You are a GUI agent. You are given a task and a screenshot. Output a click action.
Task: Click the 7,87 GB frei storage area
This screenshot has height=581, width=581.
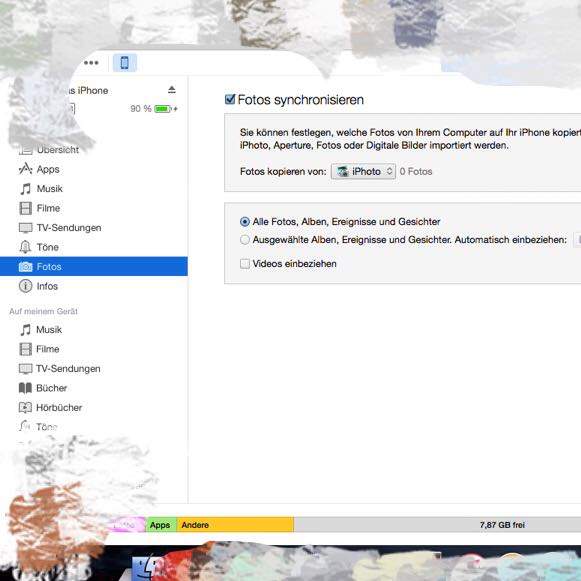pos(437,525)
